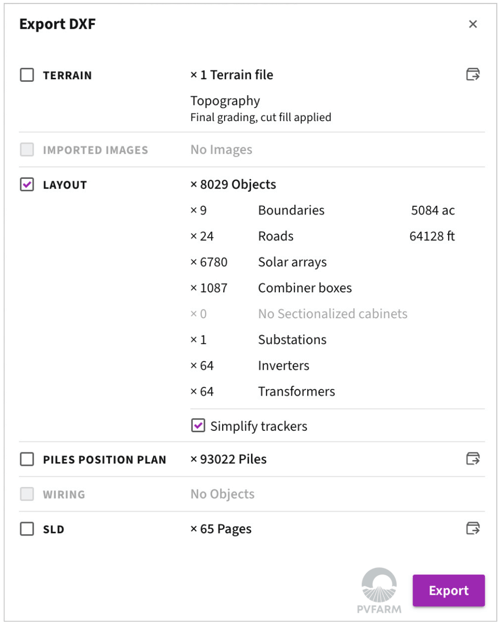Click the disabled Wiring checkbox

(27, 494)
